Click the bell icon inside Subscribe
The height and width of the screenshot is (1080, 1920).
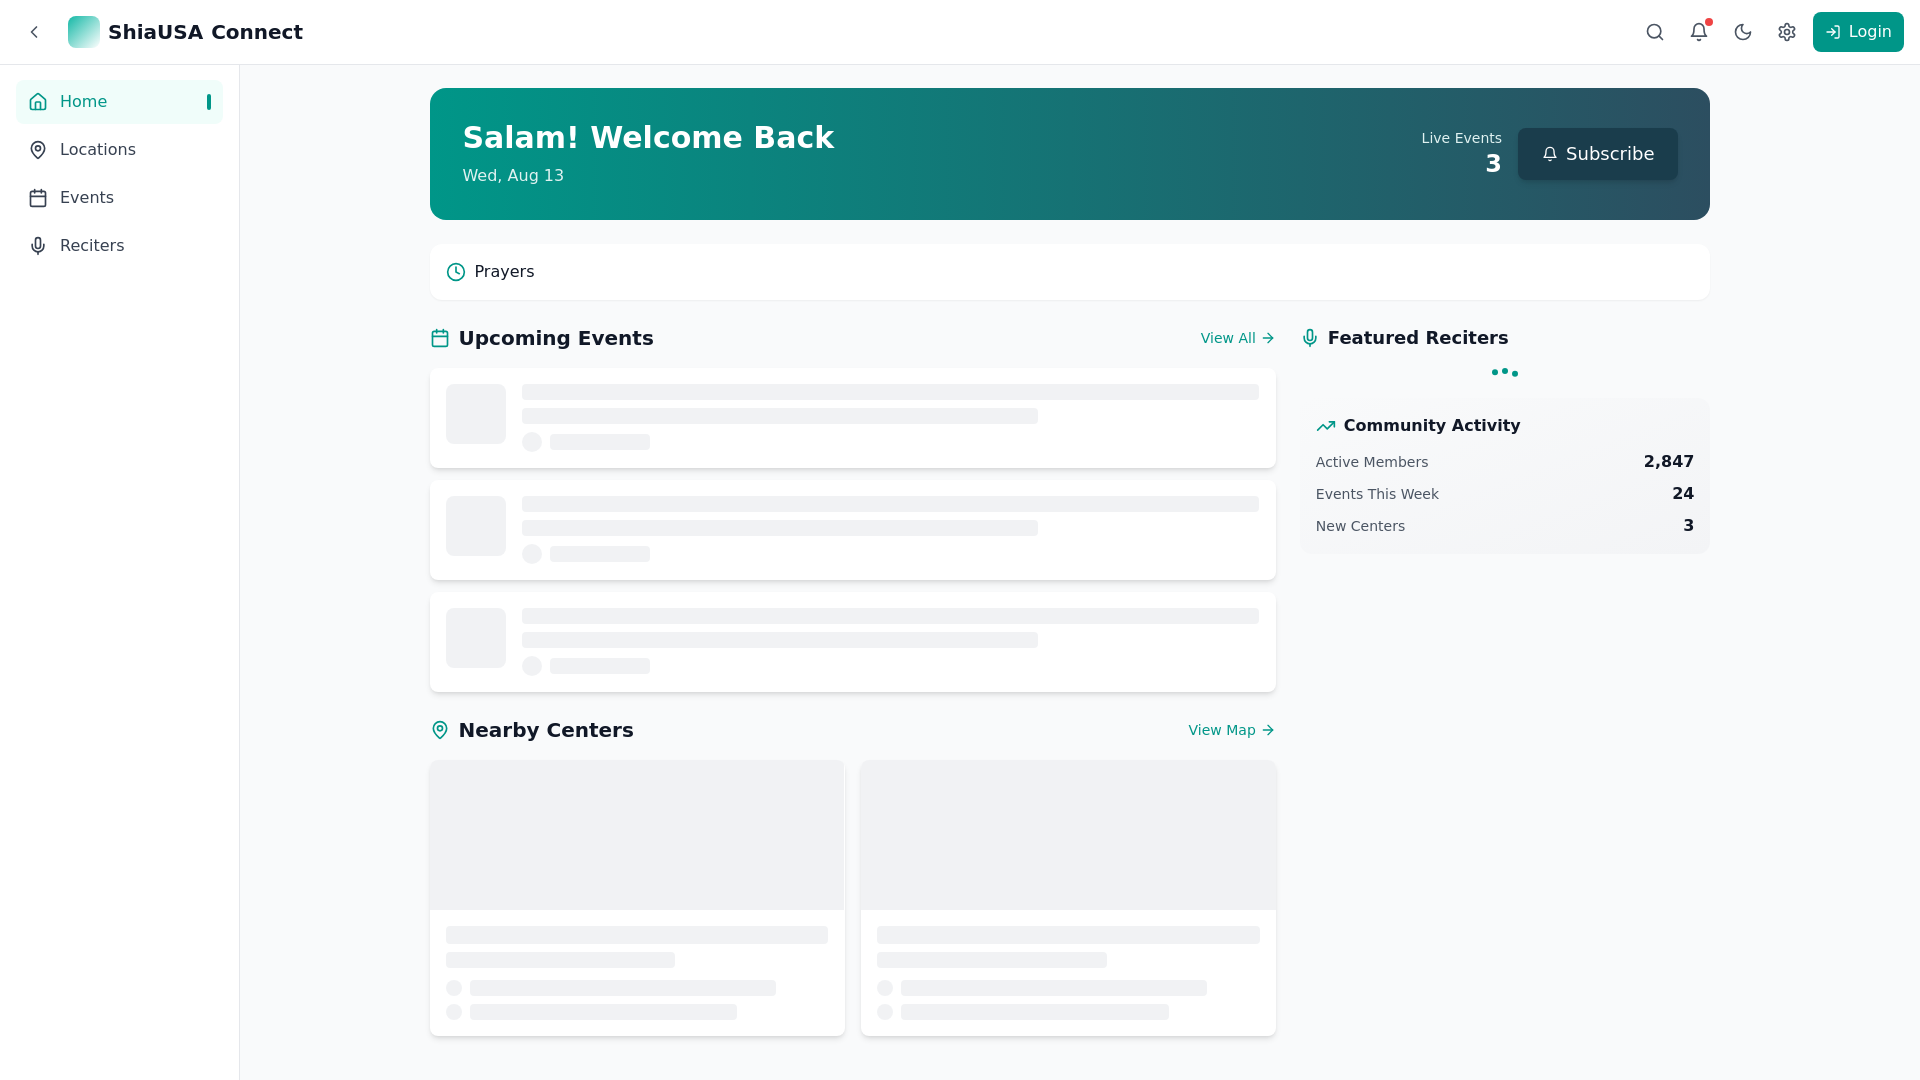click(1550, 154)
